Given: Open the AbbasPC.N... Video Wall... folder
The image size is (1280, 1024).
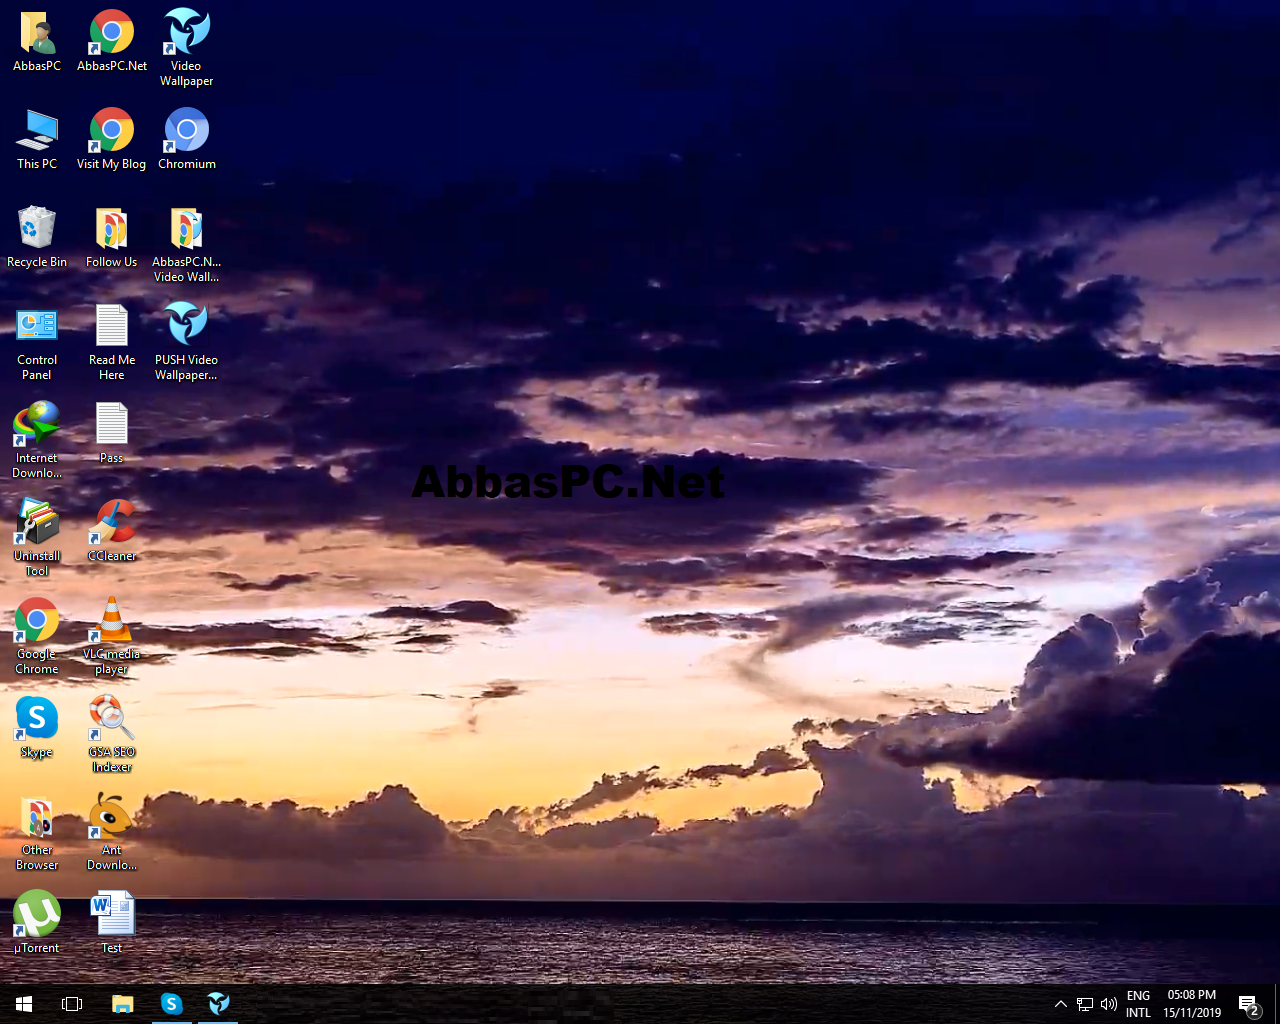Looking at the screenshot, I should (x=186, y=245).
